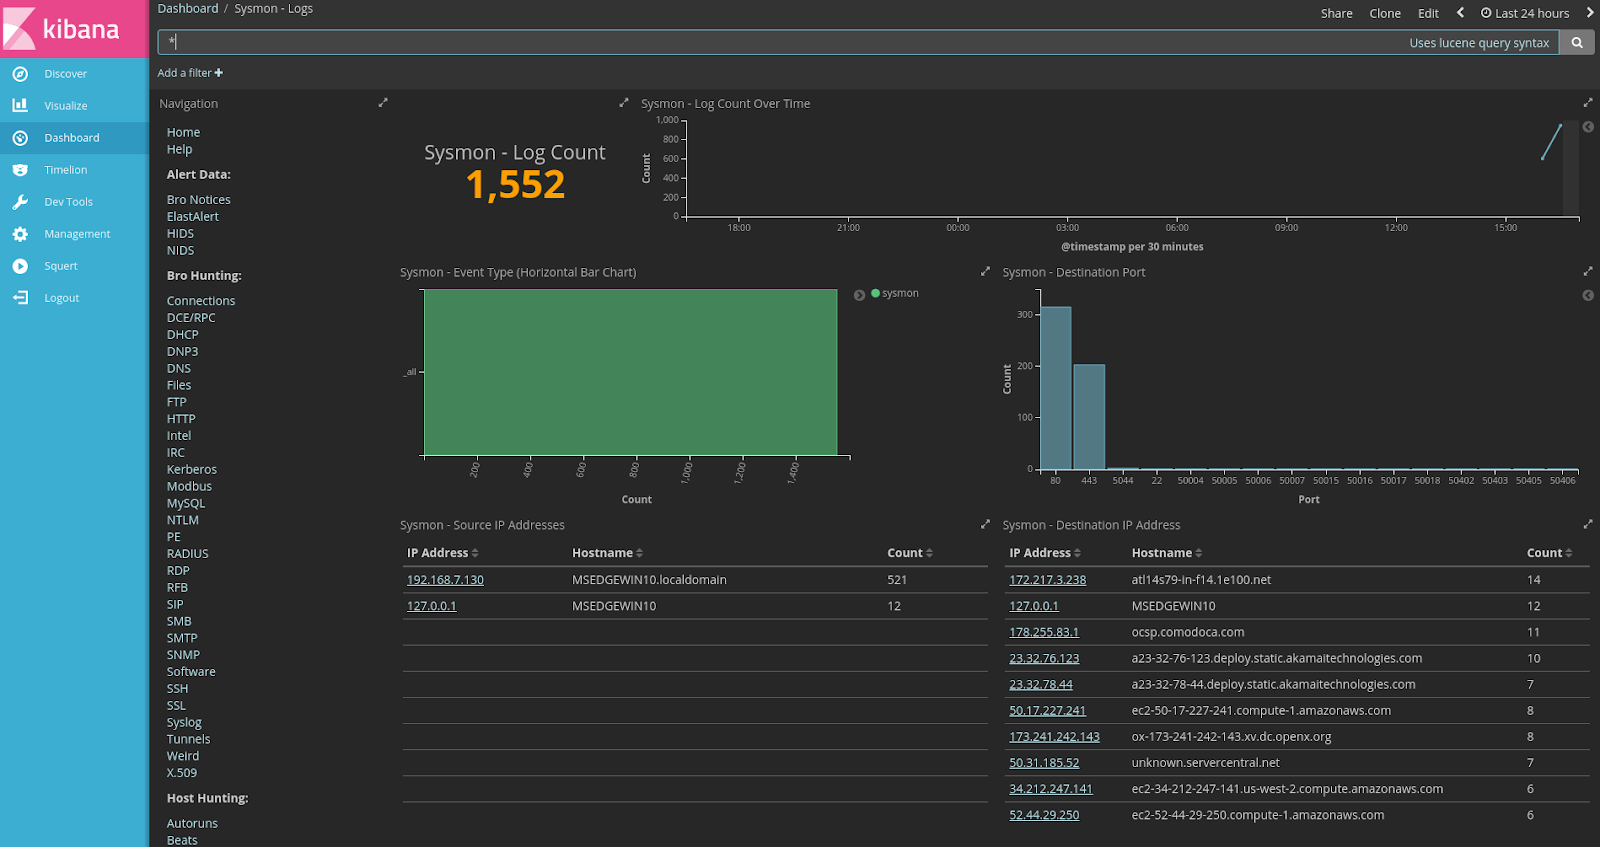Run the query with search magnifier button
The height and width of the screenshot is (847, 1600).
pos(1577,42)
